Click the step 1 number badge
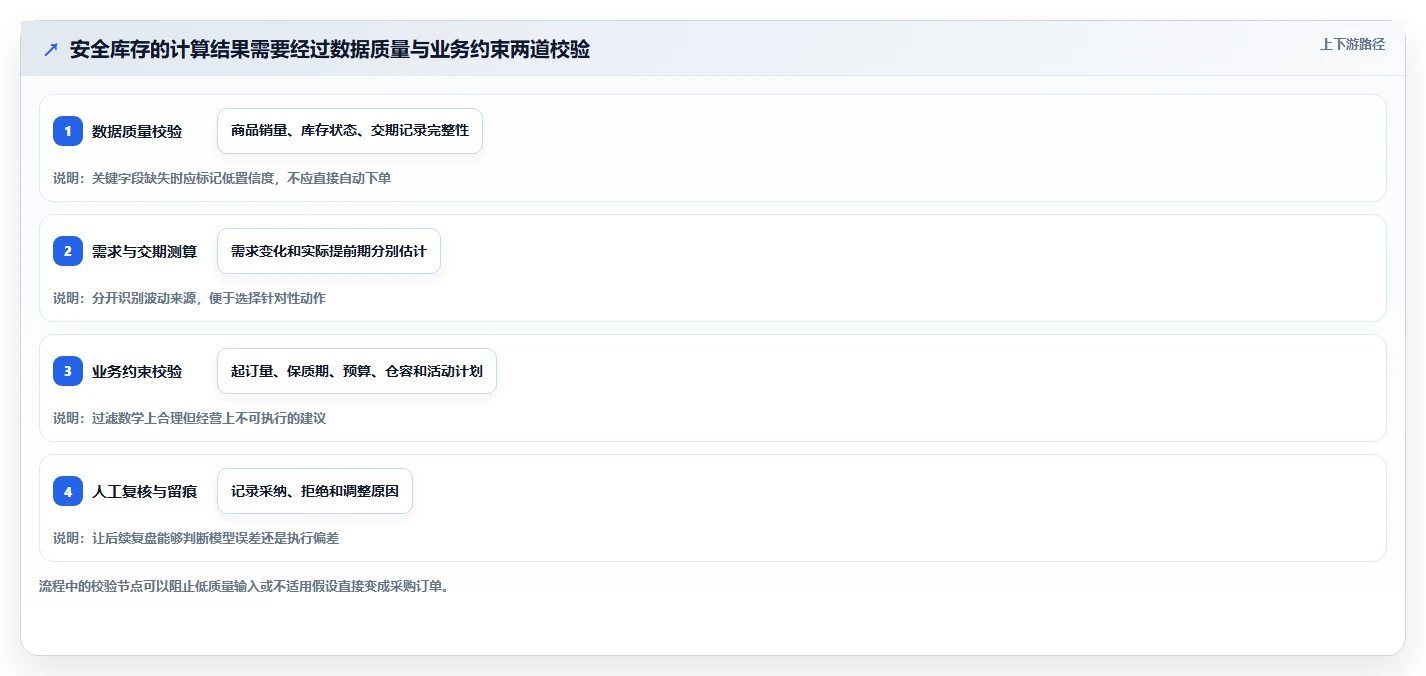This screenshot has width=1426, height=676. [x=68, y=131]
